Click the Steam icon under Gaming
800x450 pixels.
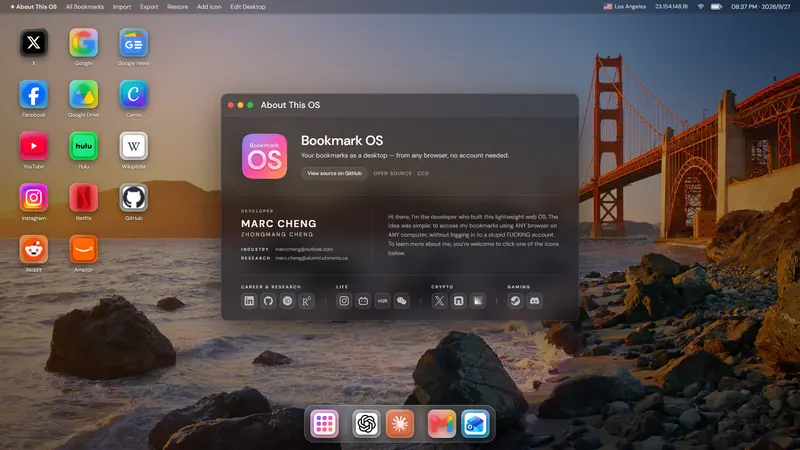[515, 301]
